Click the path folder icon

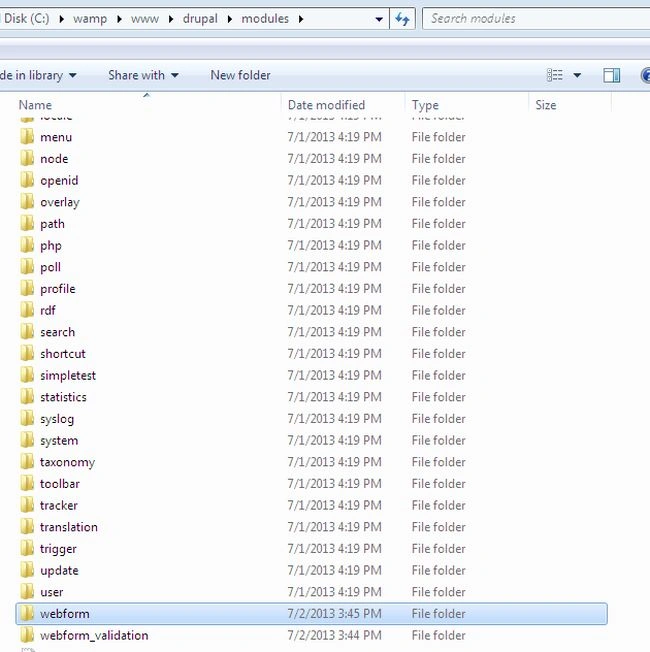[27, 224]
